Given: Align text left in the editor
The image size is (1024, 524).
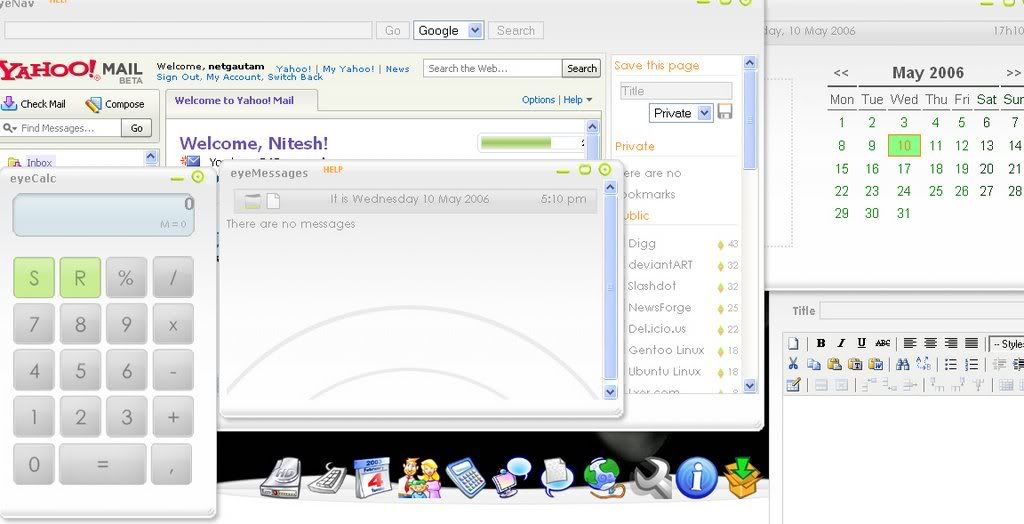Looking at the screenshot, I should tap(910, 343).
